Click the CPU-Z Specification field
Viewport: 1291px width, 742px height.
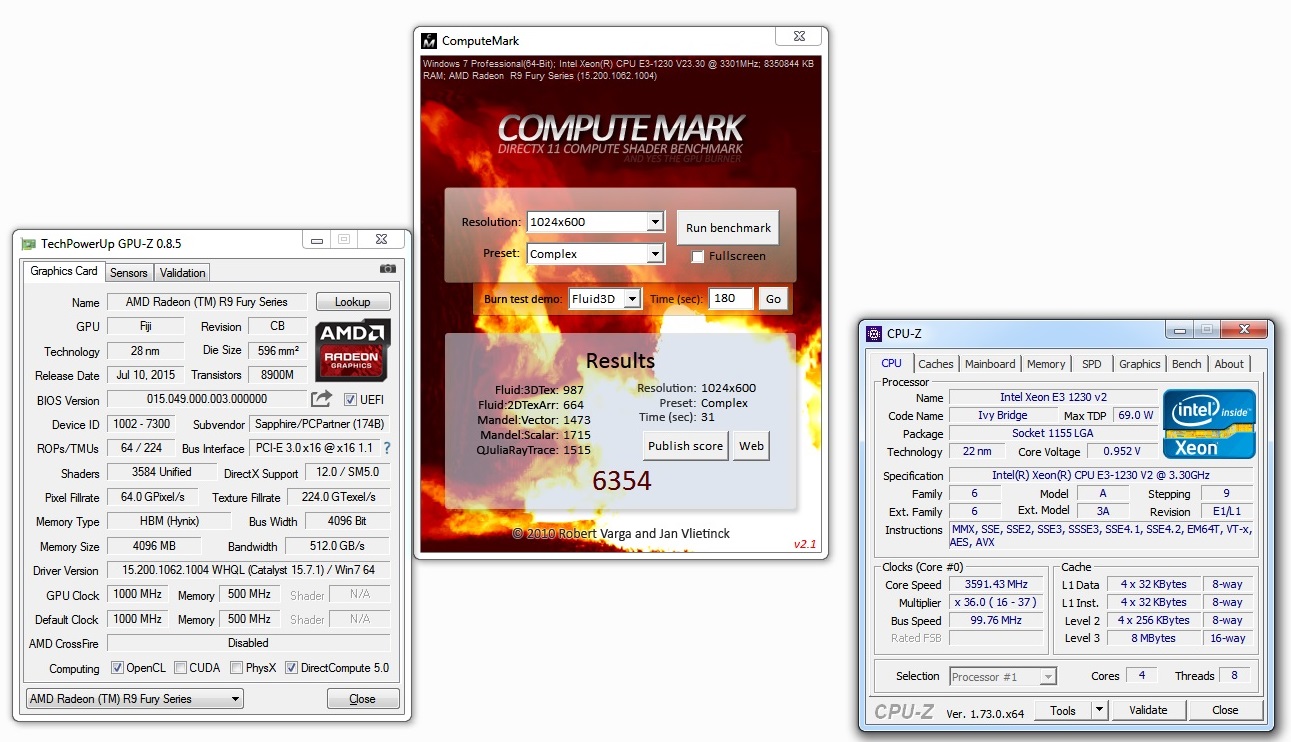[1100, 475]
